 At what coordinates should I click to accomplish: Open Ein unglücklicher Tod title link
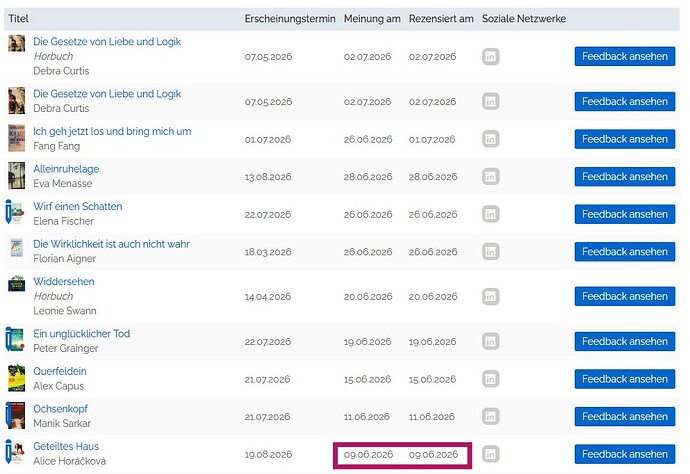(x=81, y=334)
